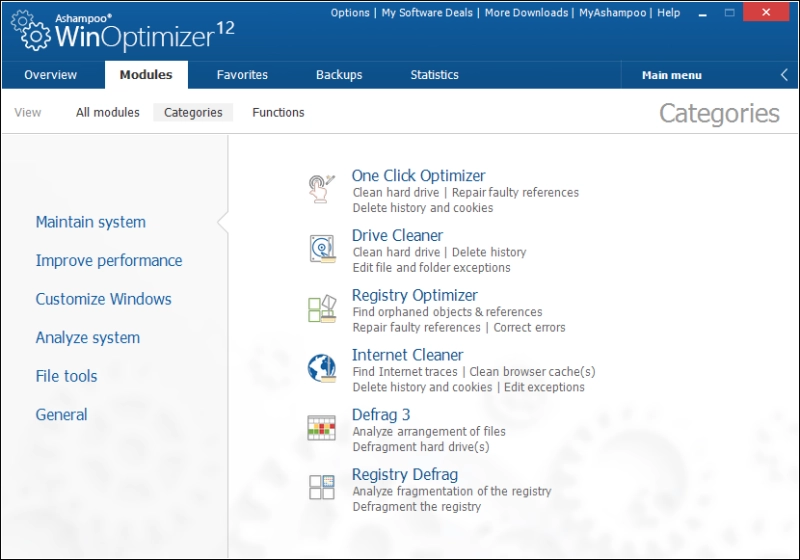Click the Defrag 3 colored grid icon
Image resolution: width=800 pixels, height=560 pixels.
tap(321, 427)
